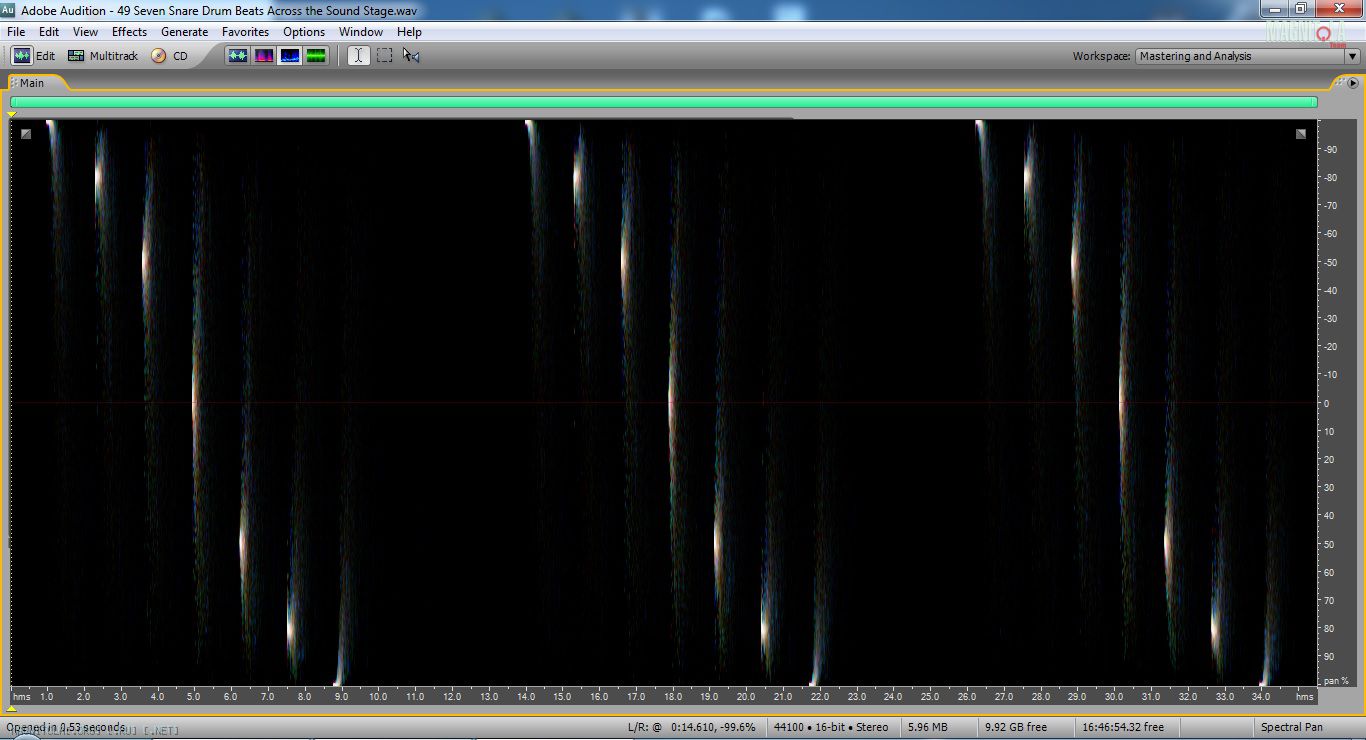This screenshot has height=740, width=1366.
Task: Click the 5.96 MB status entry
Action: (927, 727)
